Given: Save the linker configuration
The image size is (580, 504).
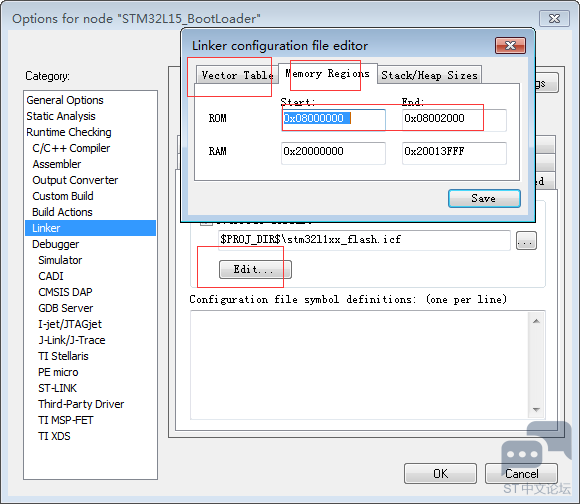Looking at the screenshot, I should [484, 199].
